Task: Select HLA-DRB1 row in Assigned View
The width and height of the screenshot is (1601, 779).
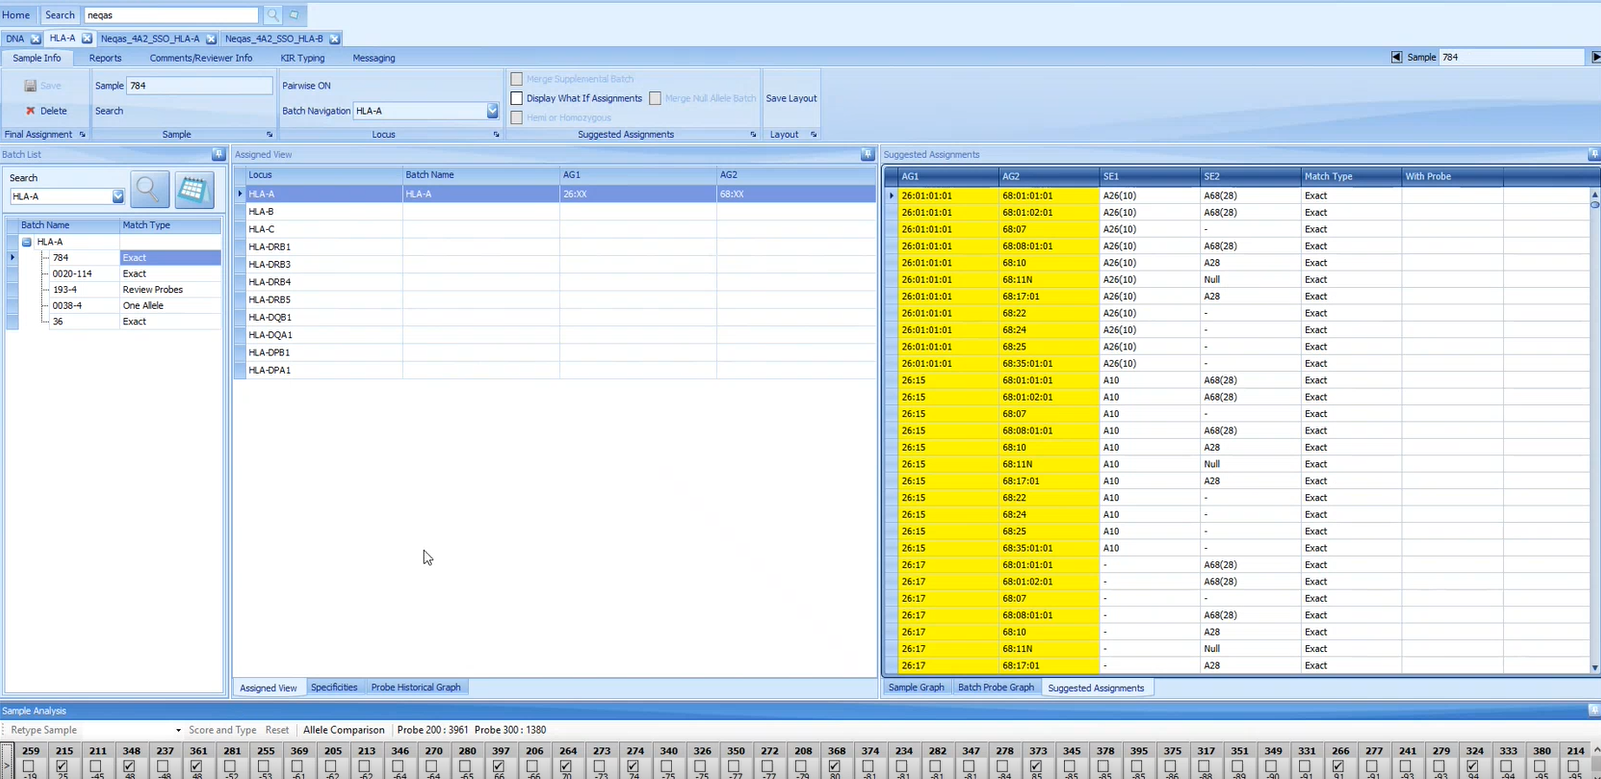Action: pyautogui.click(x=555, y=247)
